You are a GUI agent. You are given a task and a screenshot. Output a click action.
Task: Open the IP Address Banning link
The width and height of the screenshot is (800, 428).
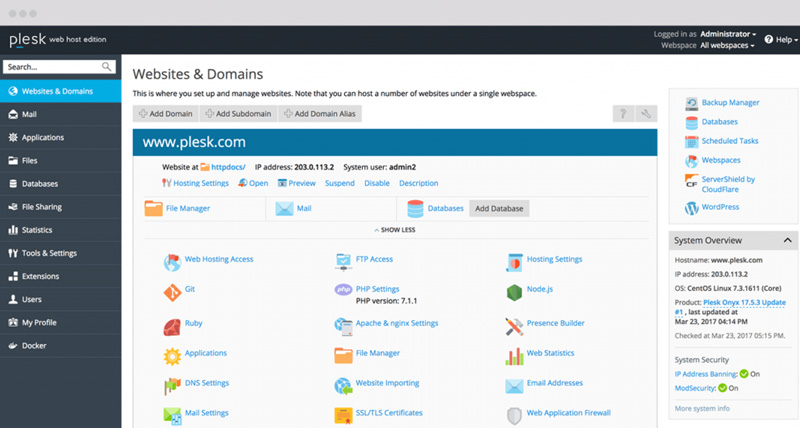706,374
